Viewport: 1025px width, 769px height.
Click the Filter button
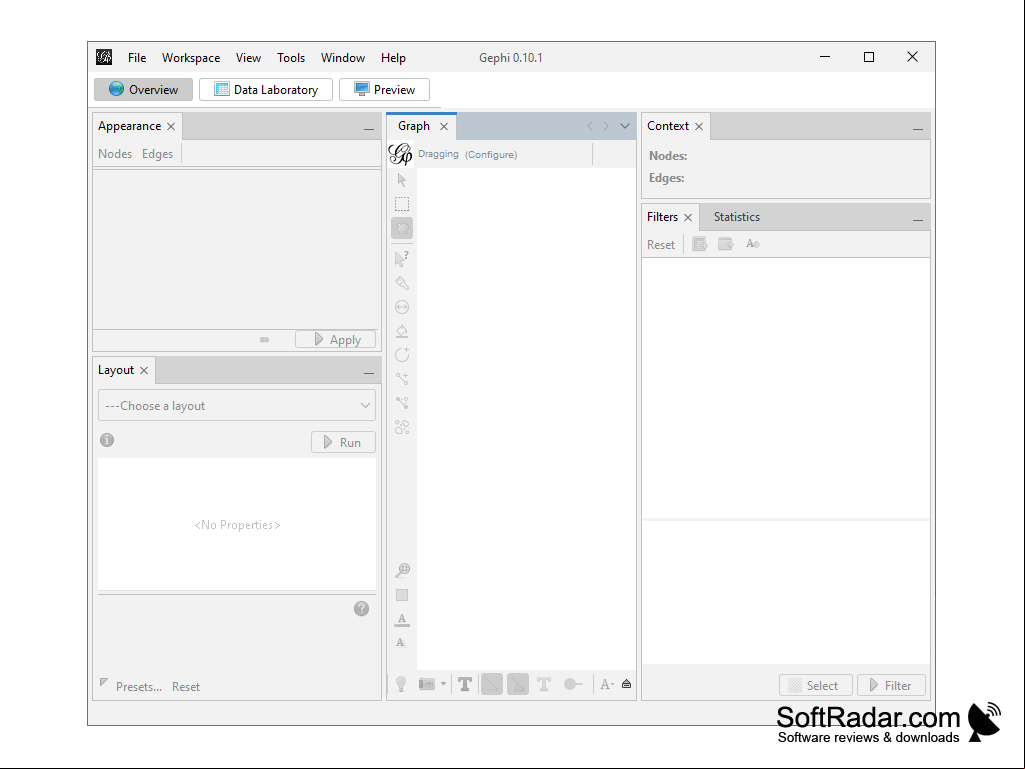(891, 685)
